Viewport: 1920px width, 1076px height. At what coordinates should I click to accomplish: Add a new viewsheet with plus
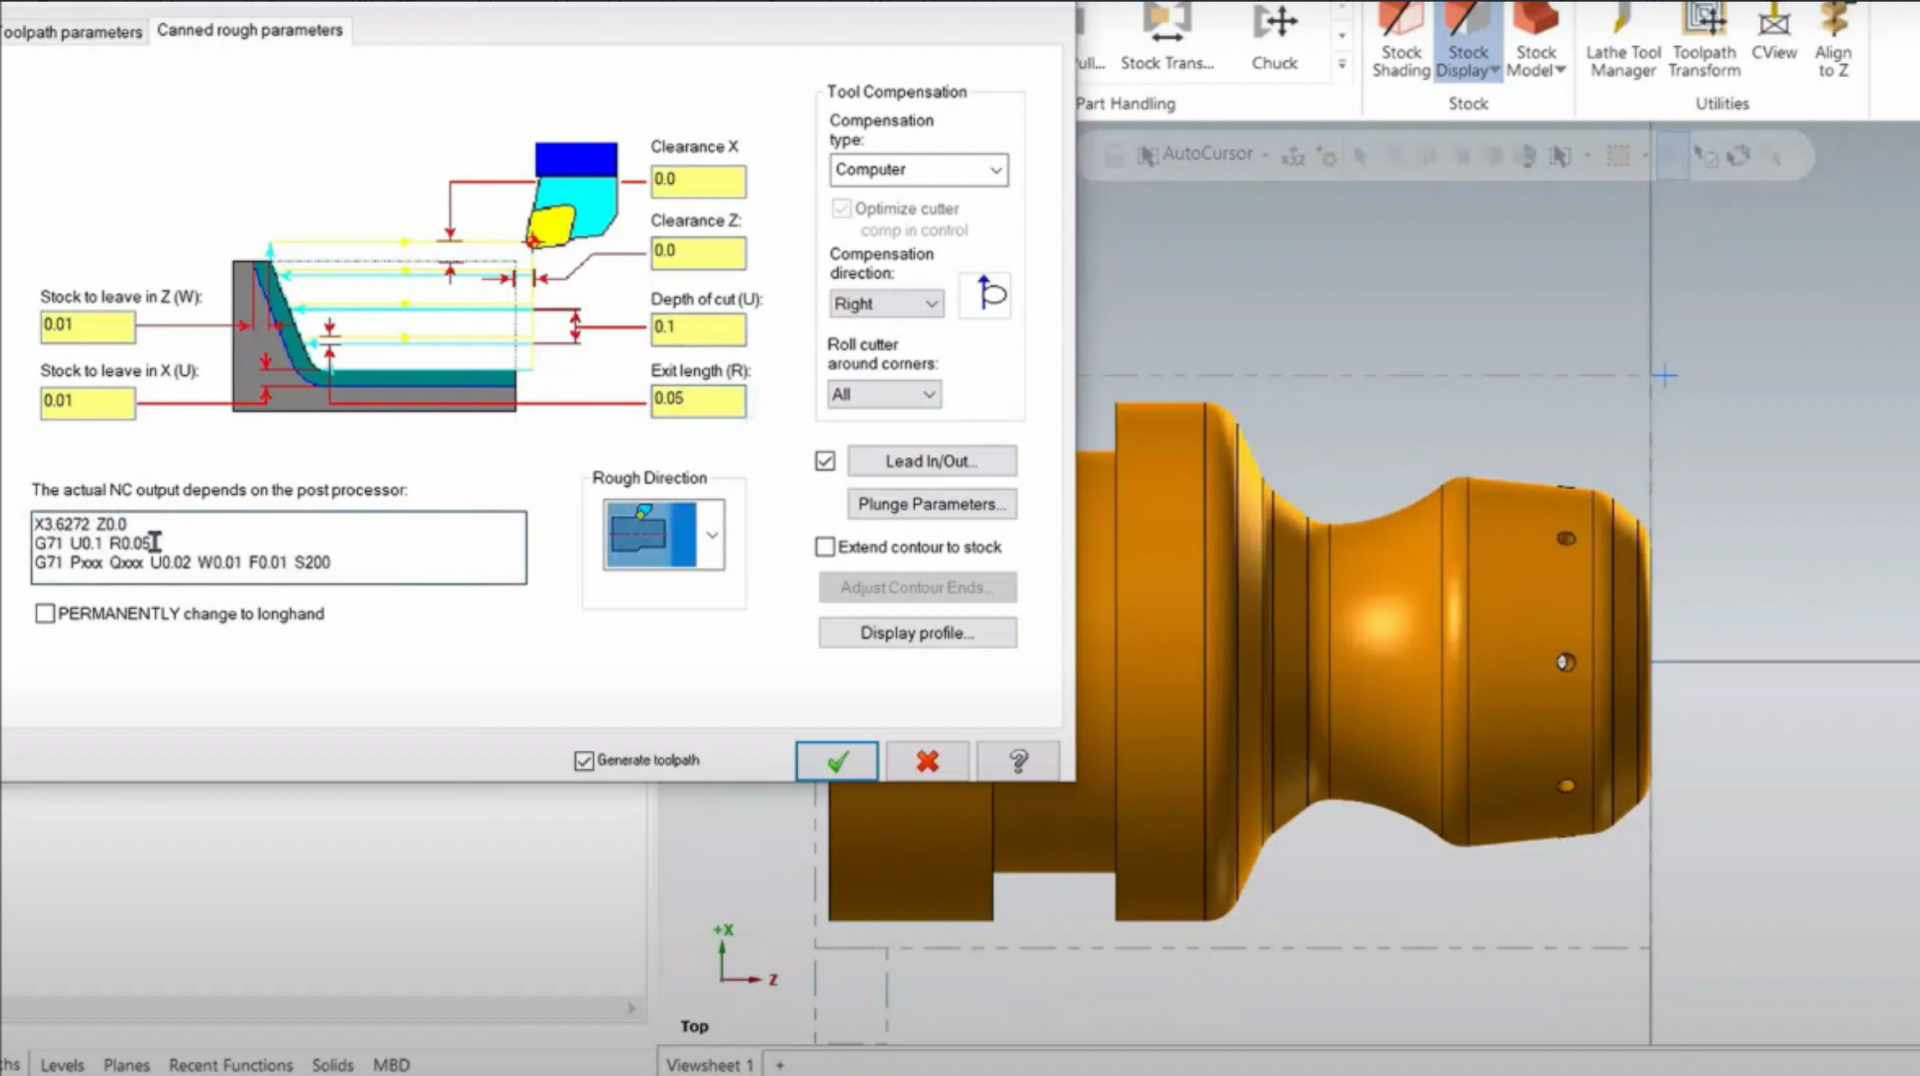pos(780,1065)
